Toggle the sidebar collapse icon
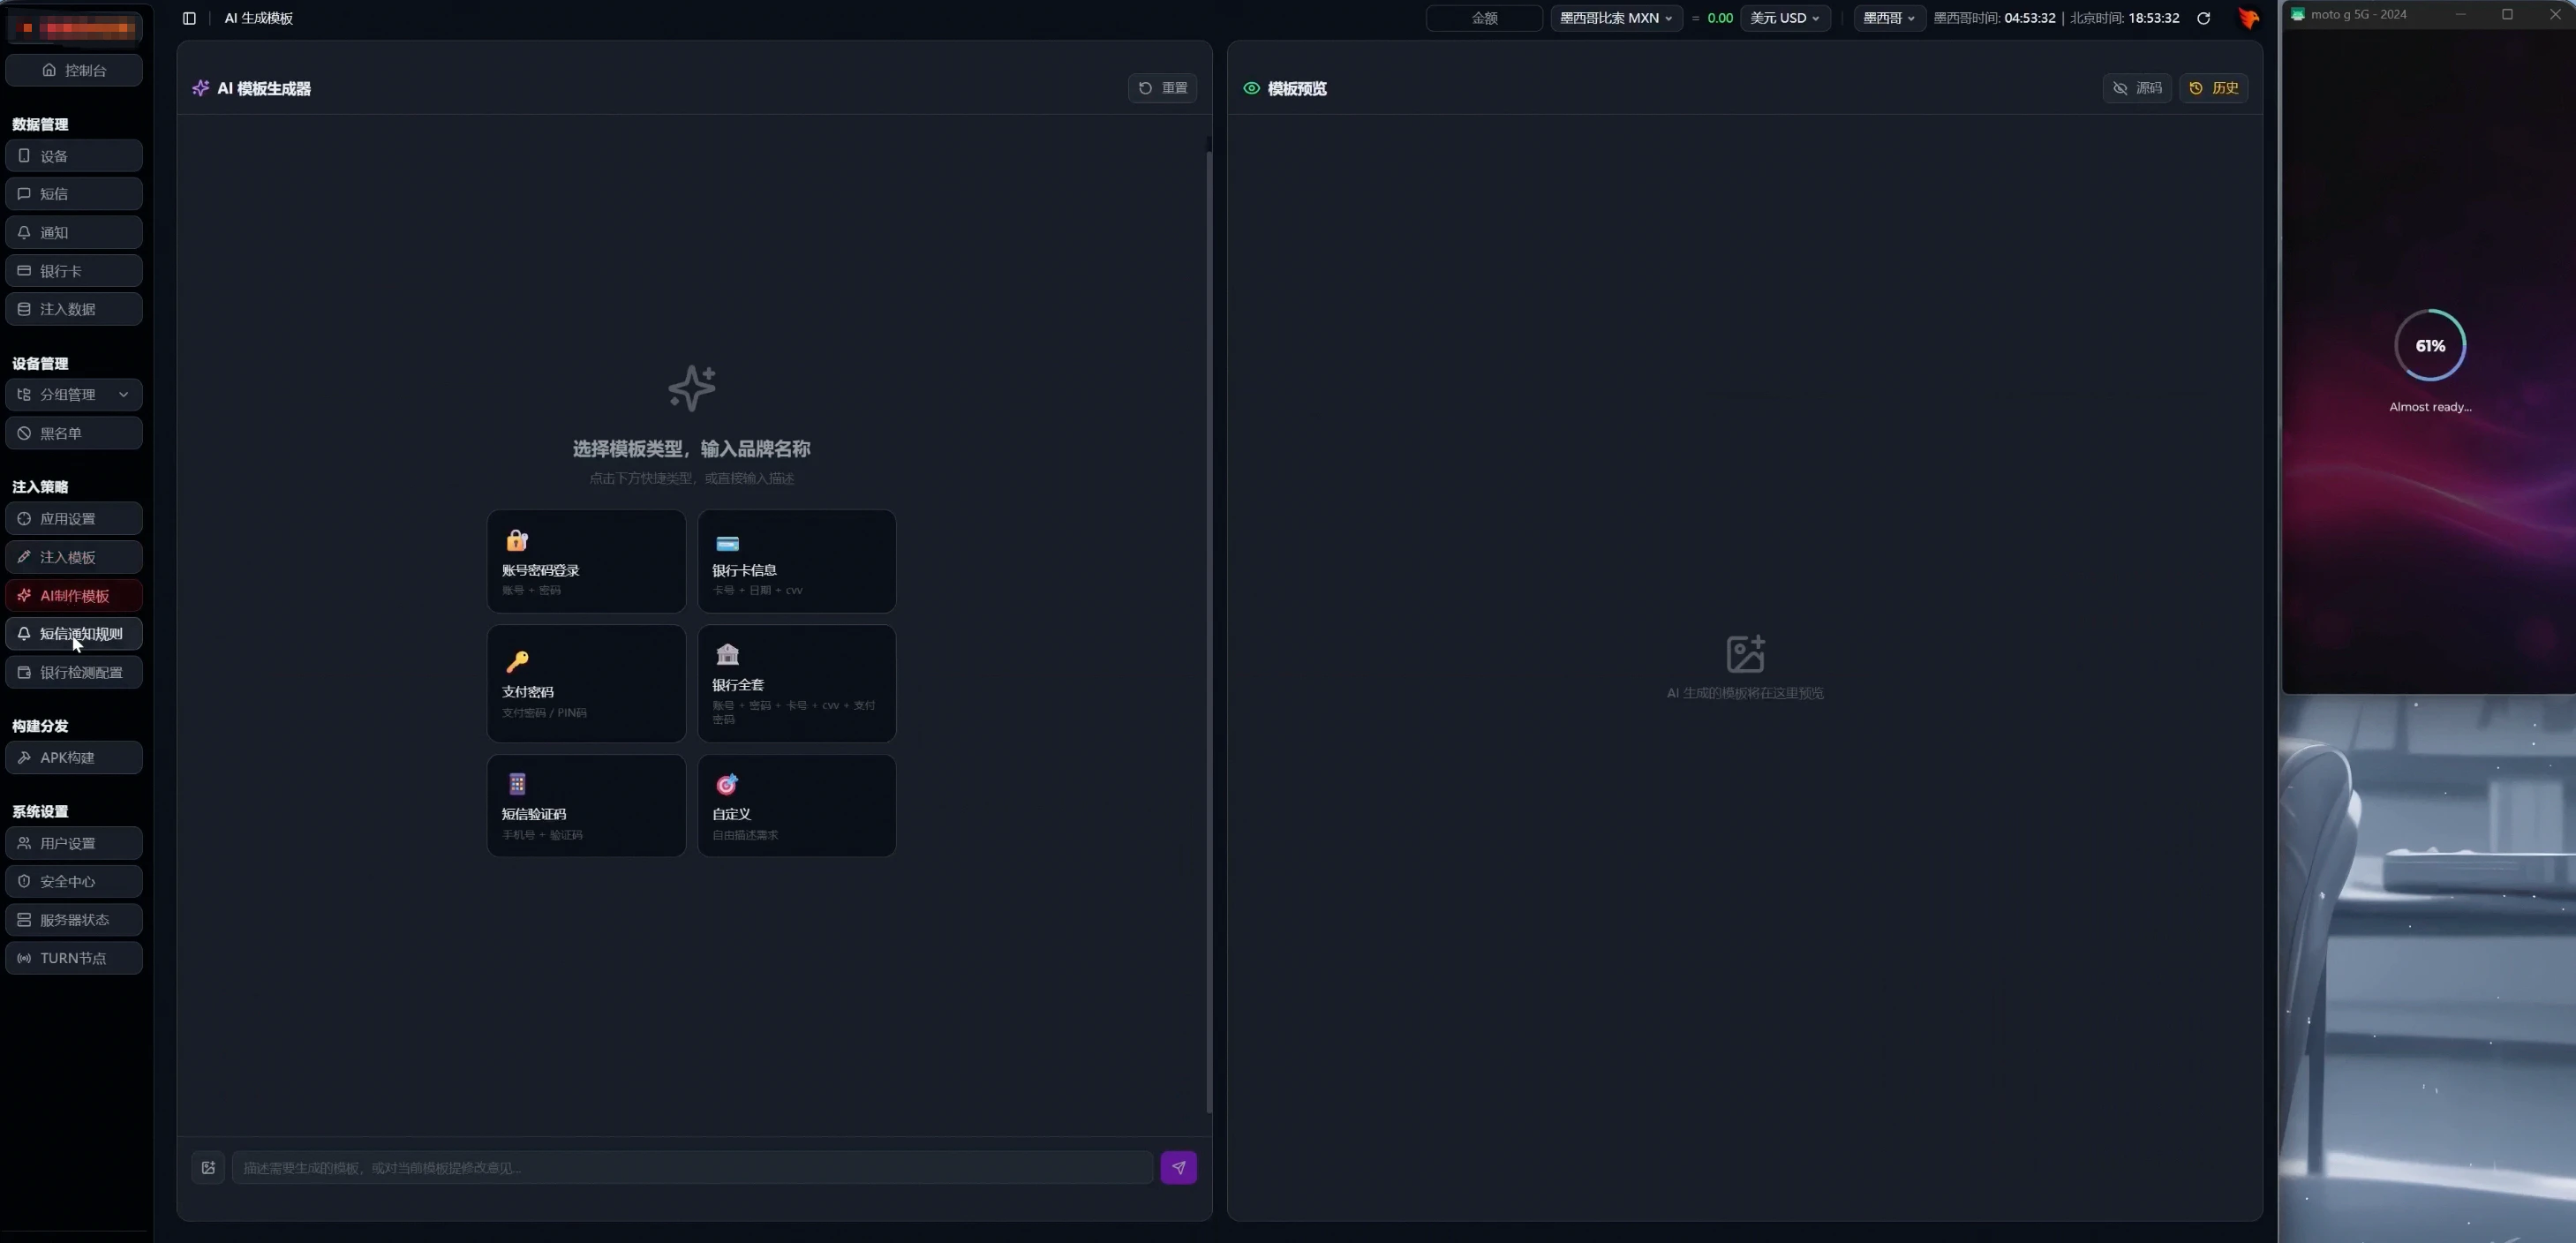This screenshot has height=1243, width=2576. 189,18
